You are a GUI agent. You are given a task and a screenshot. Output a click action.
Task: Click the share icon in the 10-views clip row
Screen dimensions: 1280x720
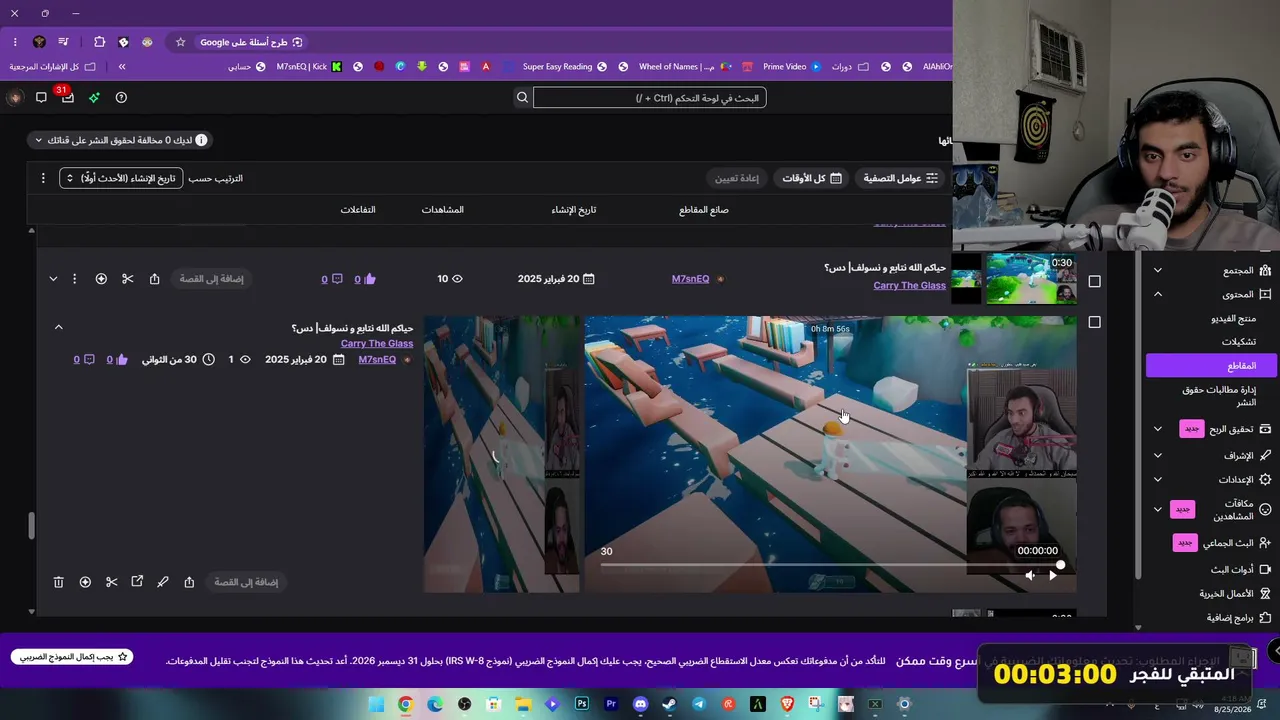click(x=154, y=279)
